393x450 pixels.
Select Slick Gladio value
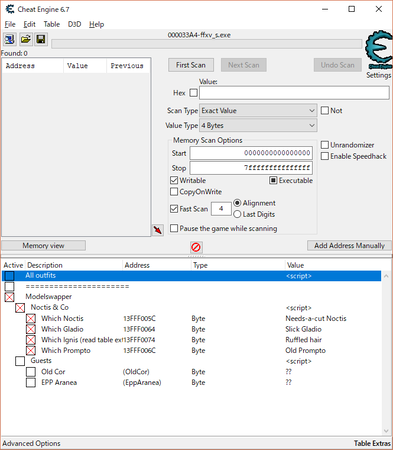pyautogui.click(x=303, y=329)
